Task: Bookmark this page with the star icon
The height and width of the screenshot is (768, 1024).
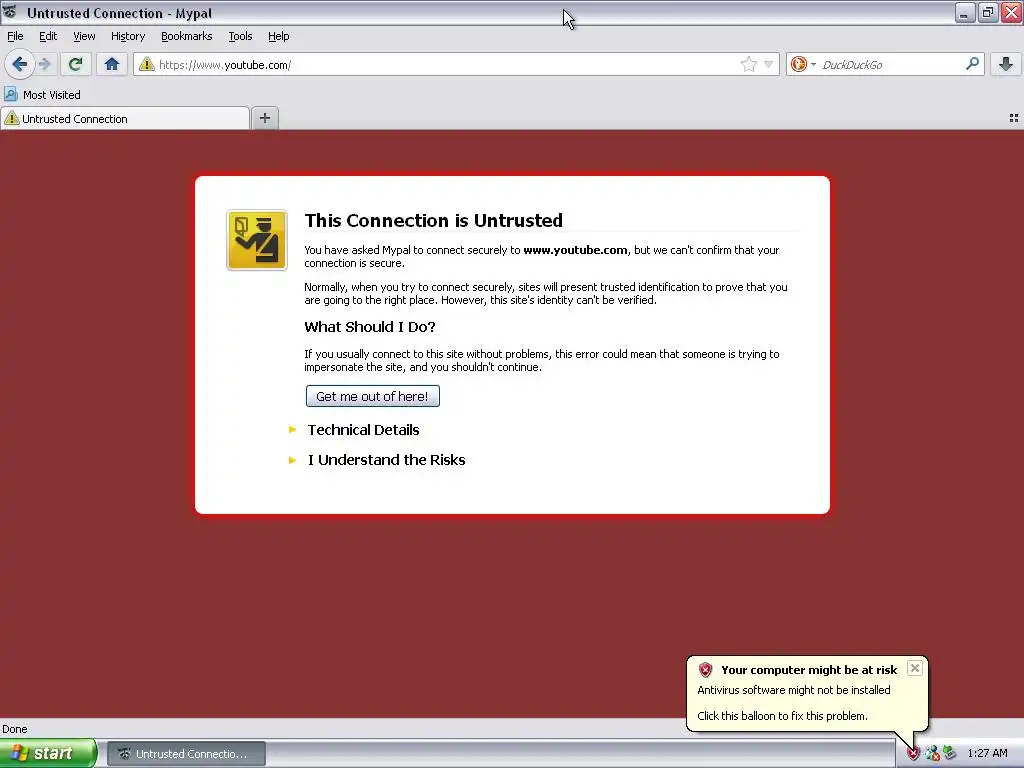Action: point(748,64)
